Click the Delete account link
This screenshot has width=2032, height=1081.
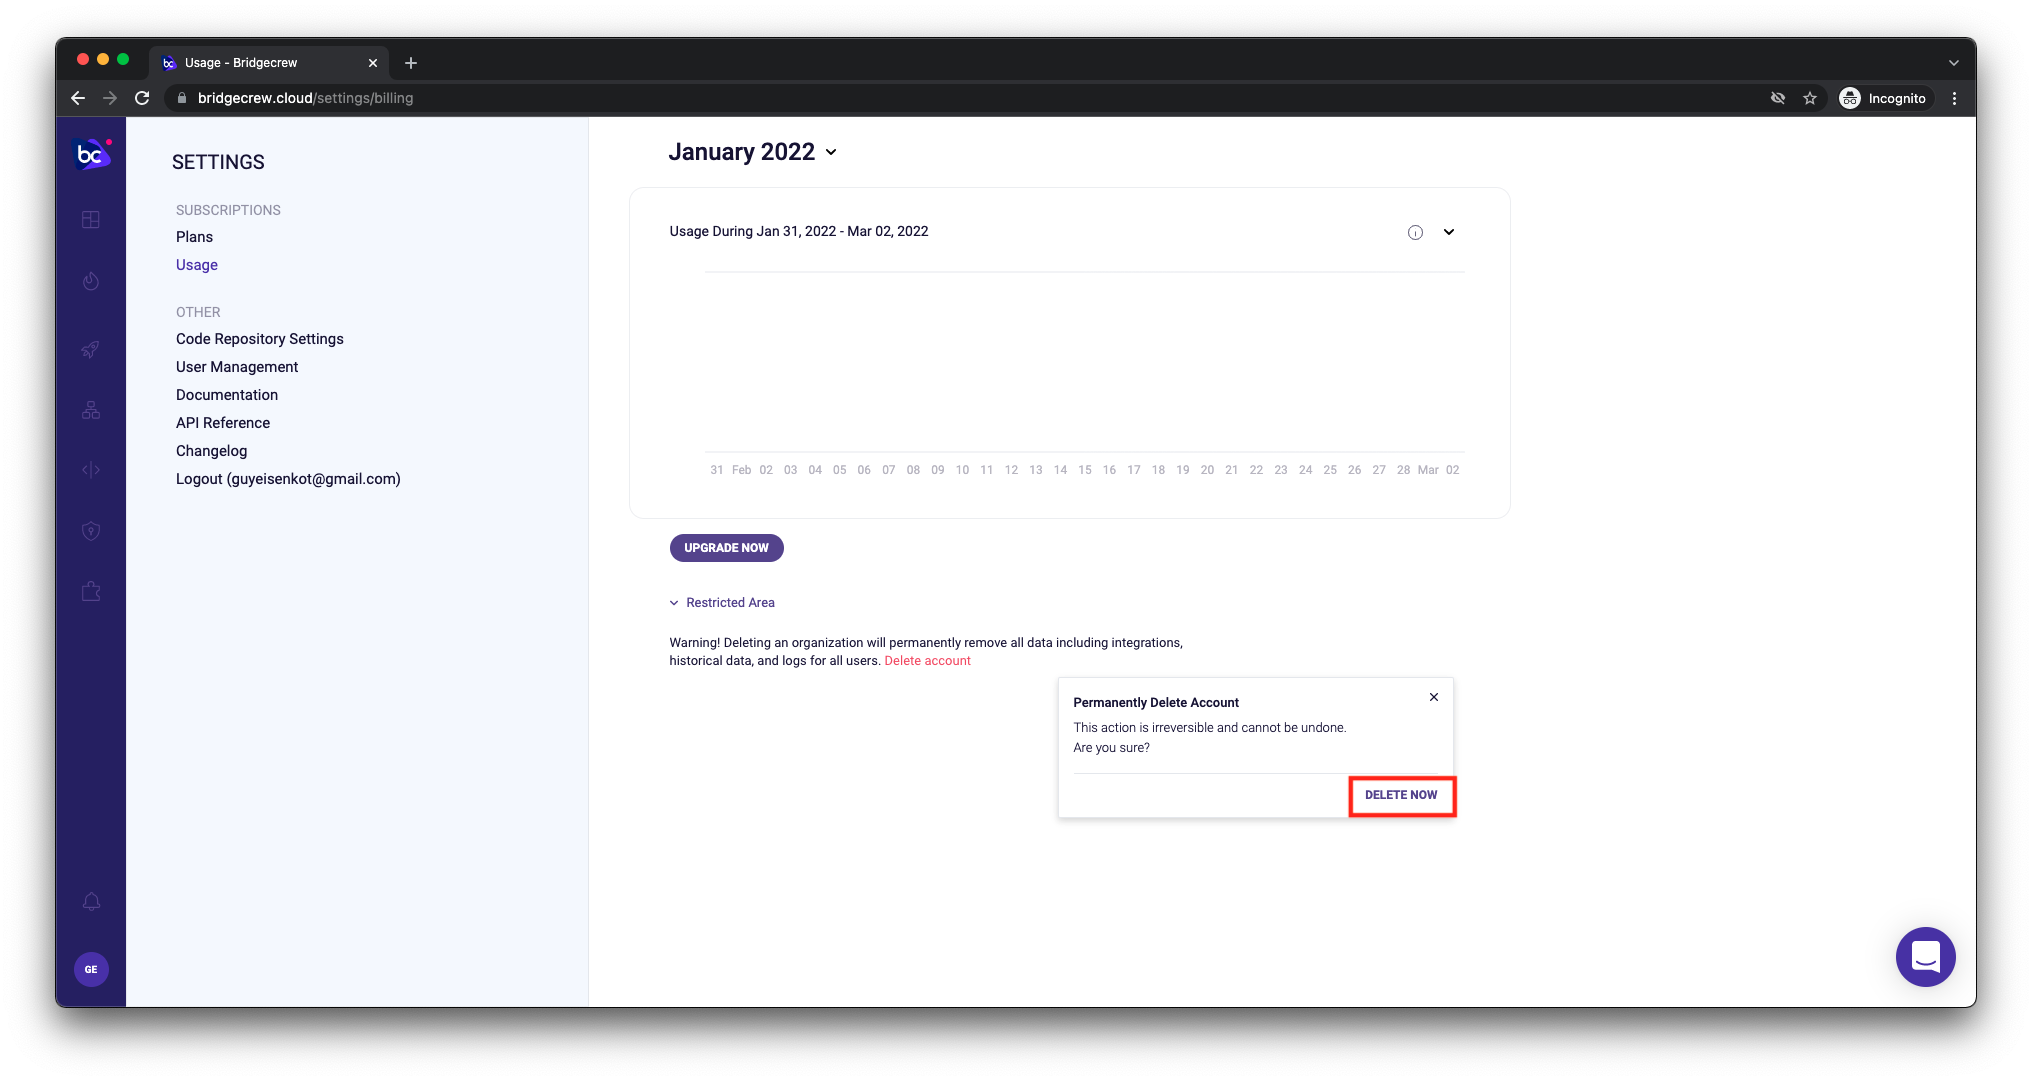(927, 661)
